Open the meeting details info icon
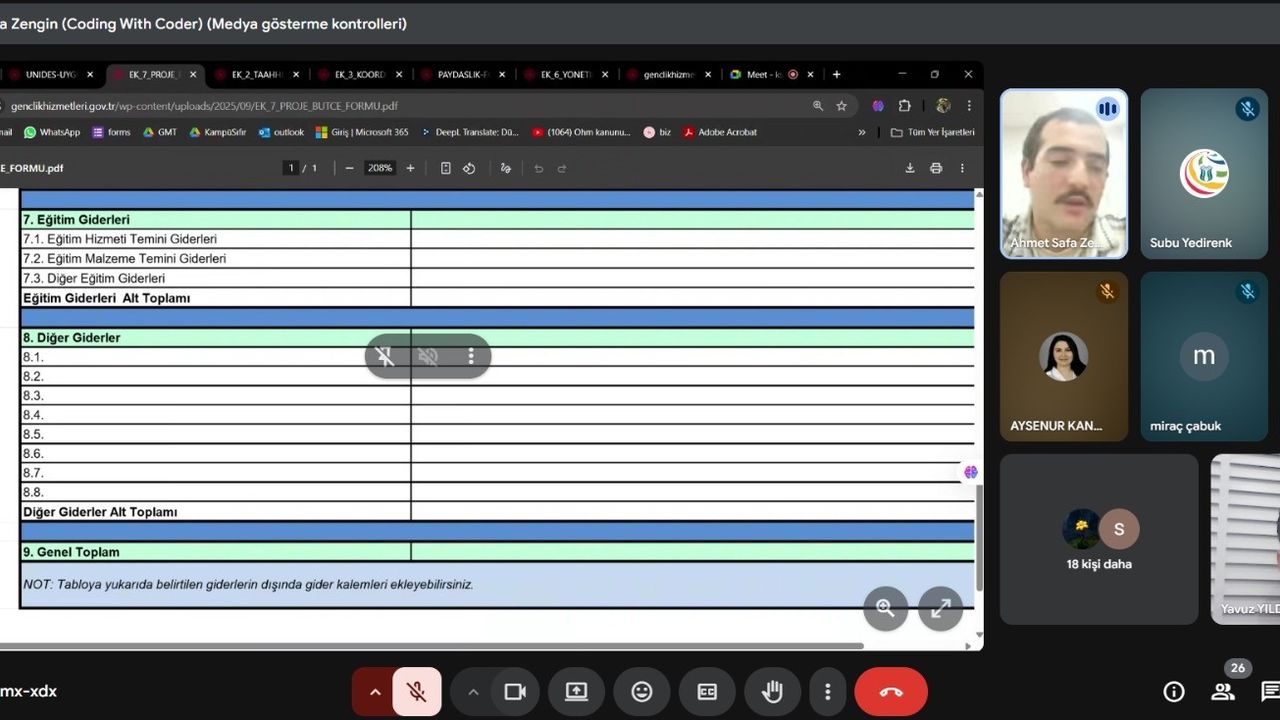The image size is (1280, 720). coord(1174,692)
